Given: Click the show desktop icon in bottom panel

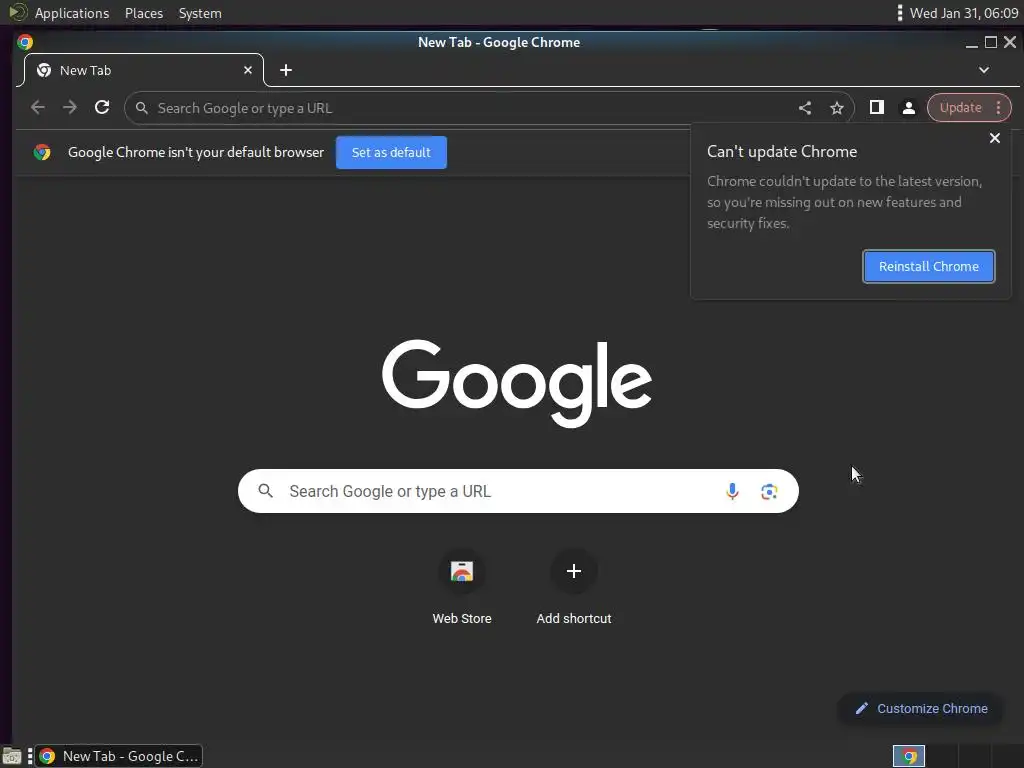Looking at the screenshot, I should click(11, 756).
